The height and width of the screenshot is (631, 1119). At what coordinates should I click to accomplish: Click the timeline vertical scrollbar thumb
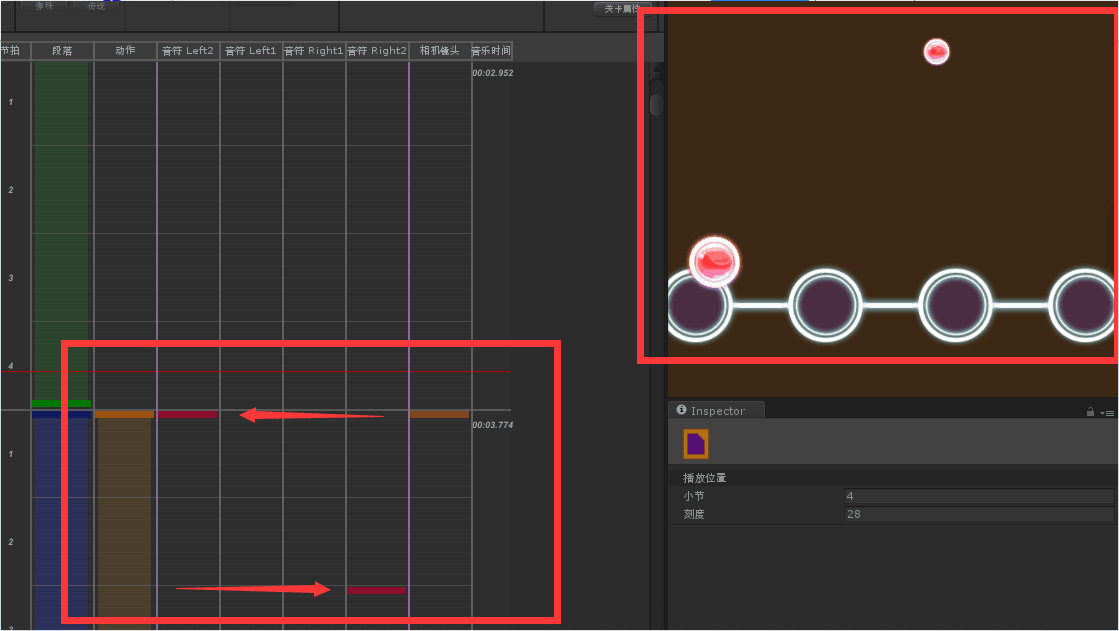click(657, 104)
